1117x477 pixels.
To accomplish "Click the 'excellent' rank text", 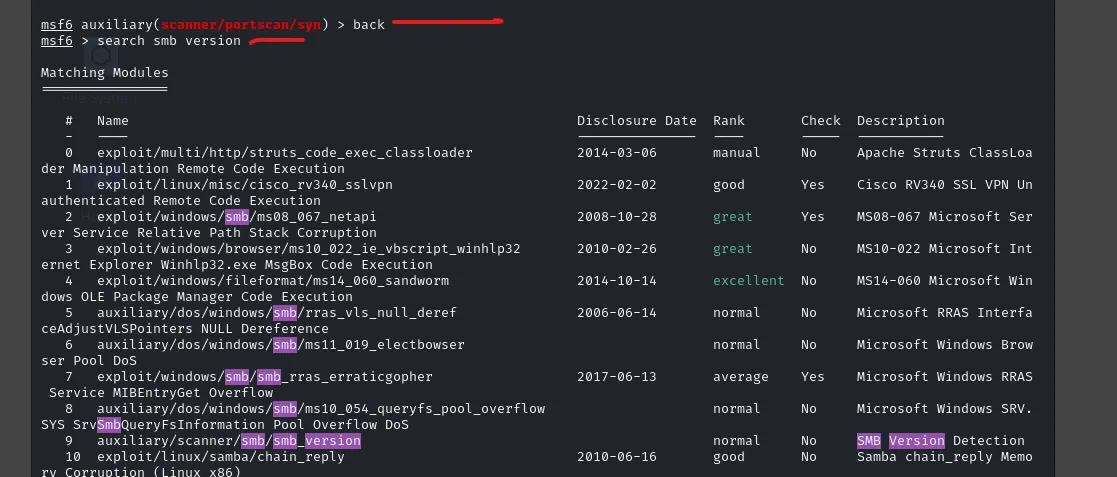I will click(749, 281).
